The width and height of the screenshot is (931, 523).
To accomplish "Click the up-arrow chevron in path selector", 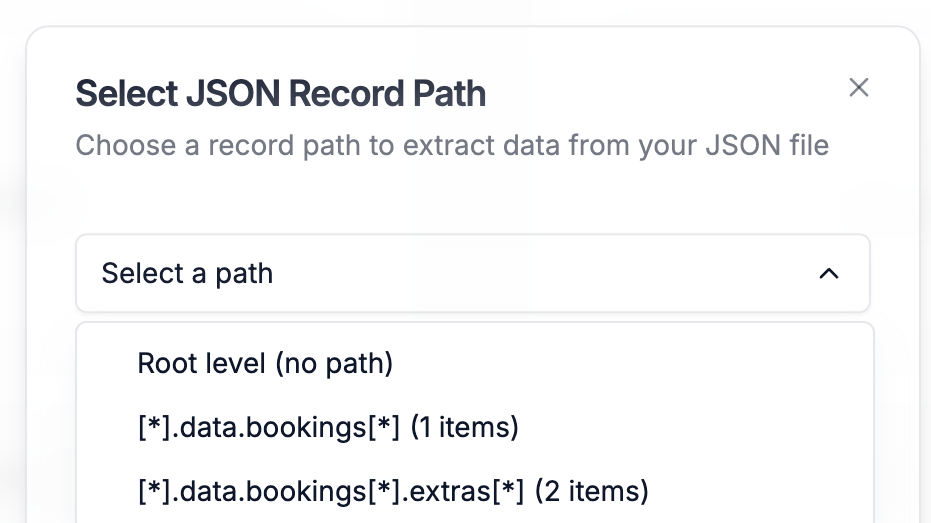I will pyautogui.click(x=828, y=274).
